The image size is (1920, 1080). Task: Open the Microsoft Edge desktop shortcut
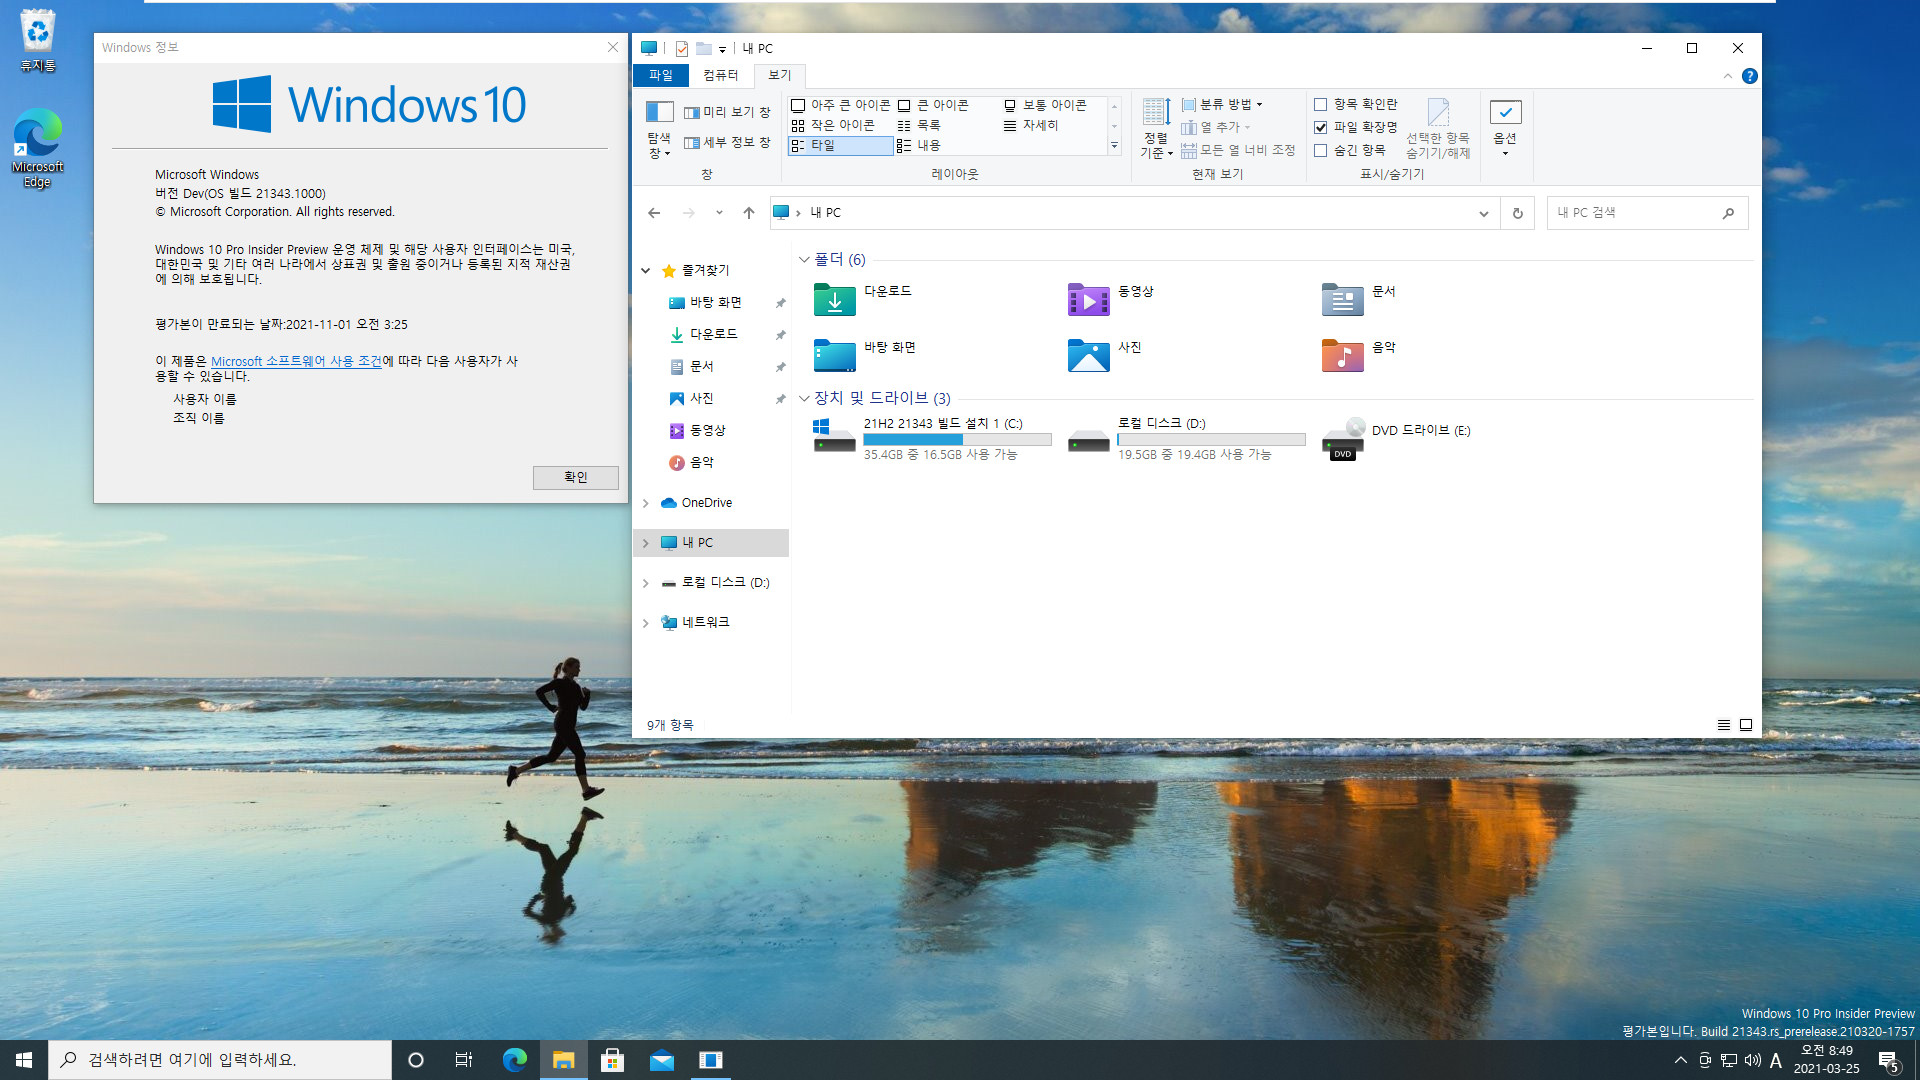(38, 148)
